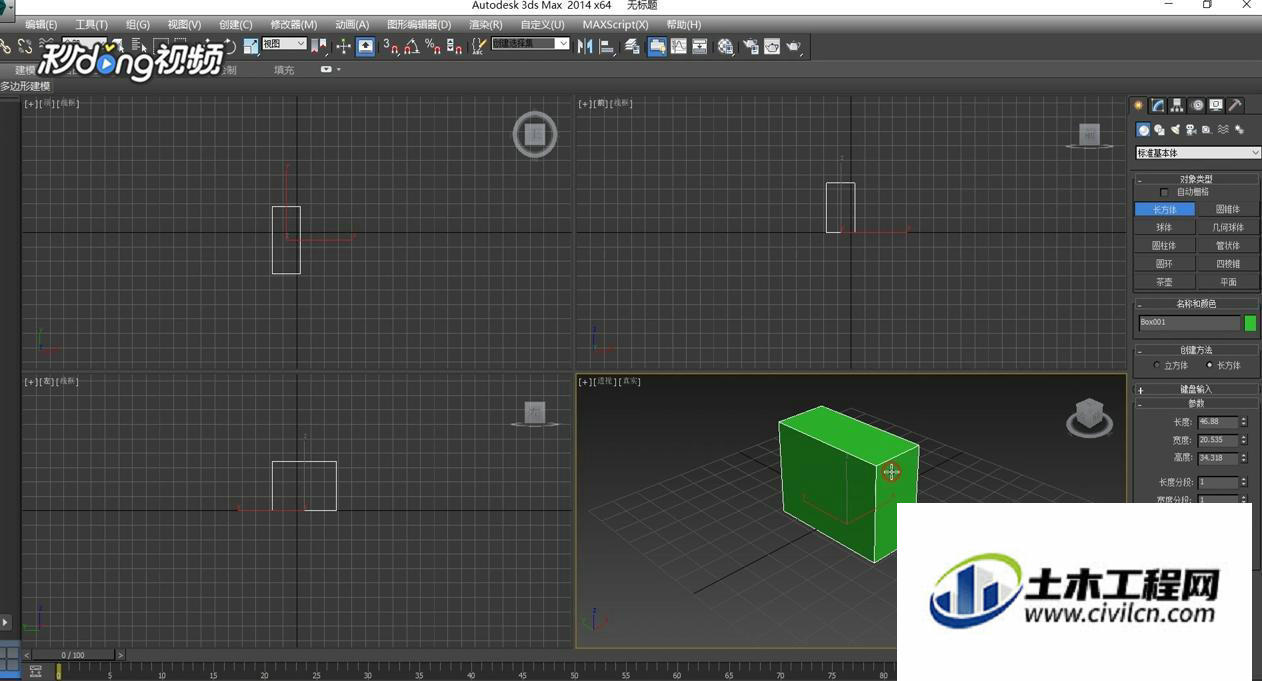Image resolution: width=1262 pixels, height=681 pixels.
Task: Open the MAXScript(X) menu
Action: (615, 24)
